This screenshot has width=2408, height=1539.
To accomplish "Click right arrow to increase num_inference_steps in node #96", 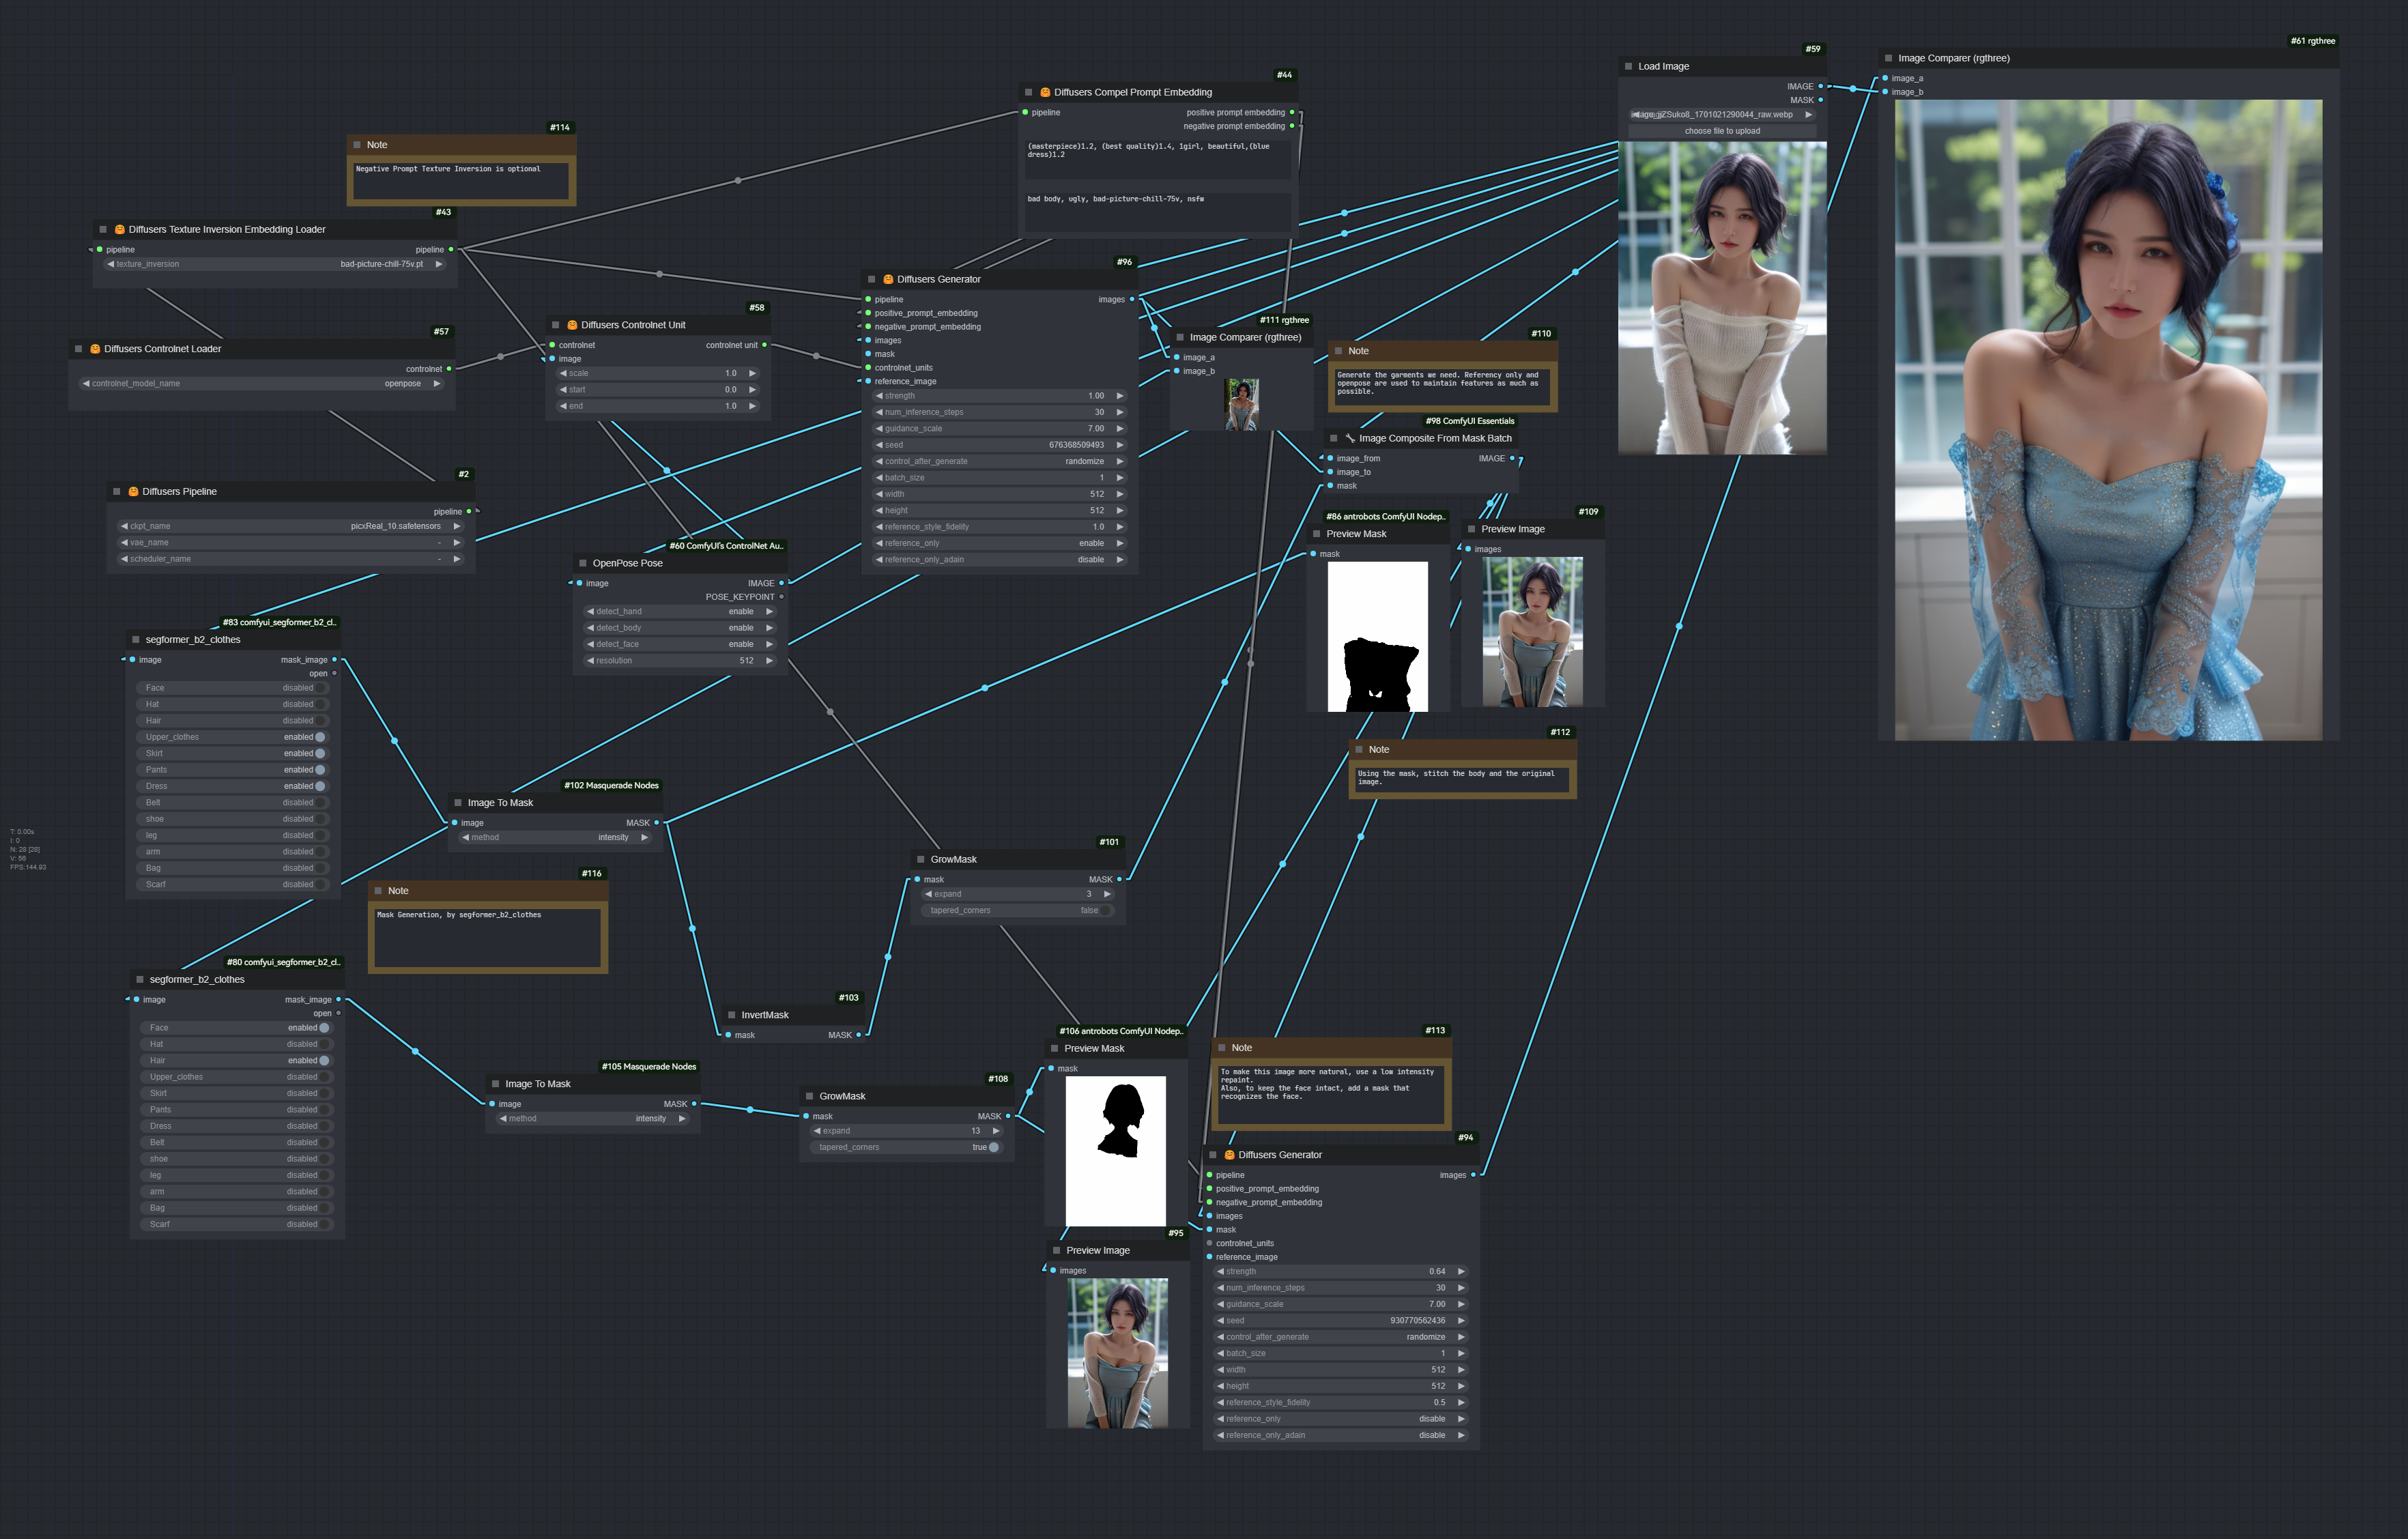I will point(1120,412).
